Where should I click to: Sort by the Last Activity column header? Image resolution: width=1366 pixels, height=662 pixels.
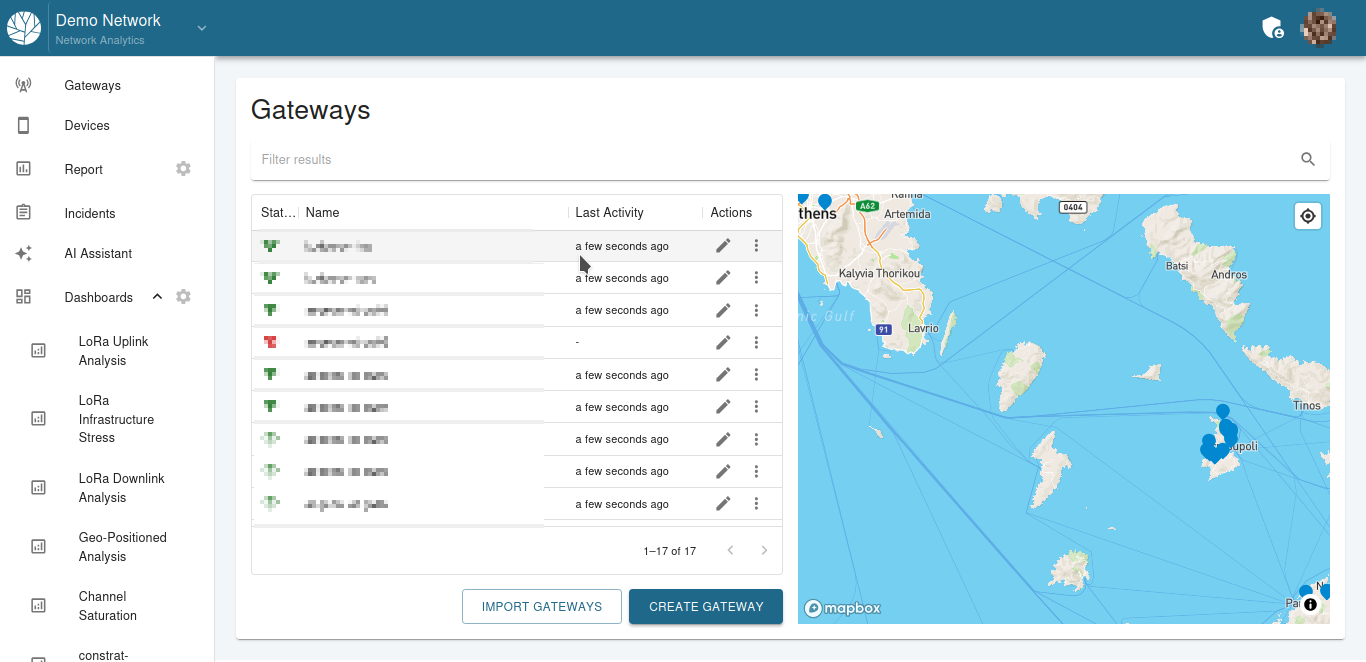[x=610, y=213]
